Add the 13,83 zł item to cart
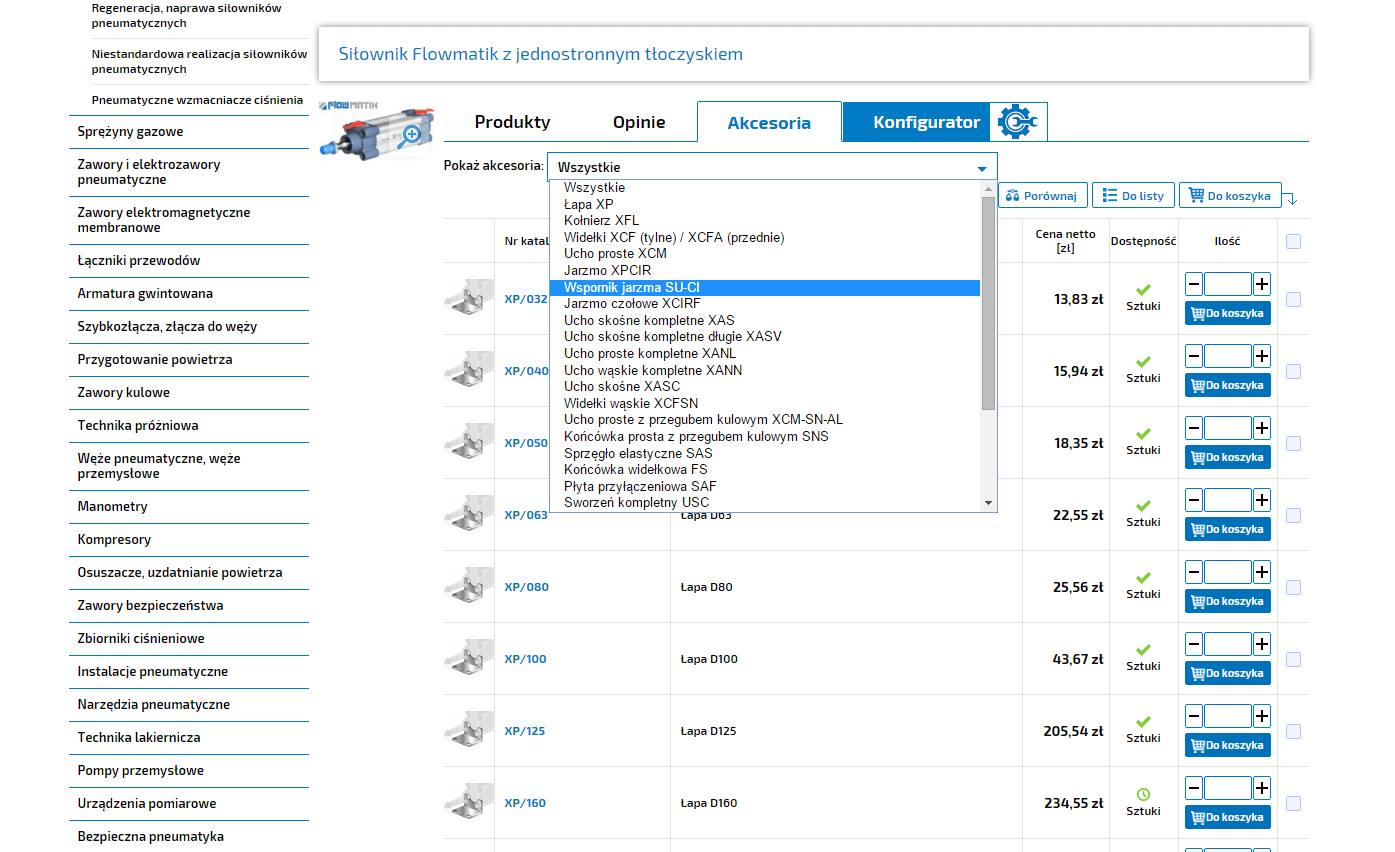This screenshot has width=1395, height=852. (x=1228, y=313)
